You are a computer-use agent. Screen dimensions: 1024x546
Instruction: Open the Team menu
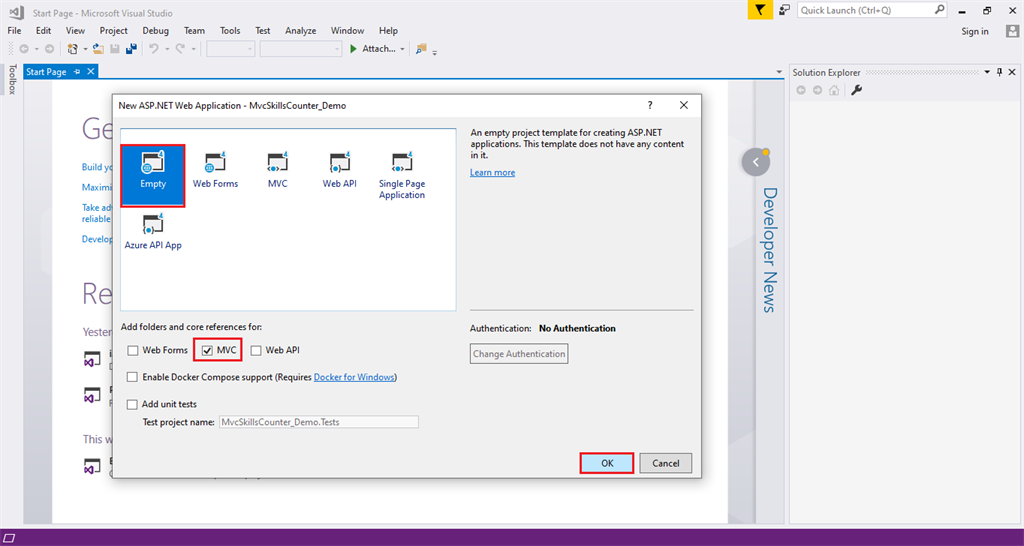[194, 31]
